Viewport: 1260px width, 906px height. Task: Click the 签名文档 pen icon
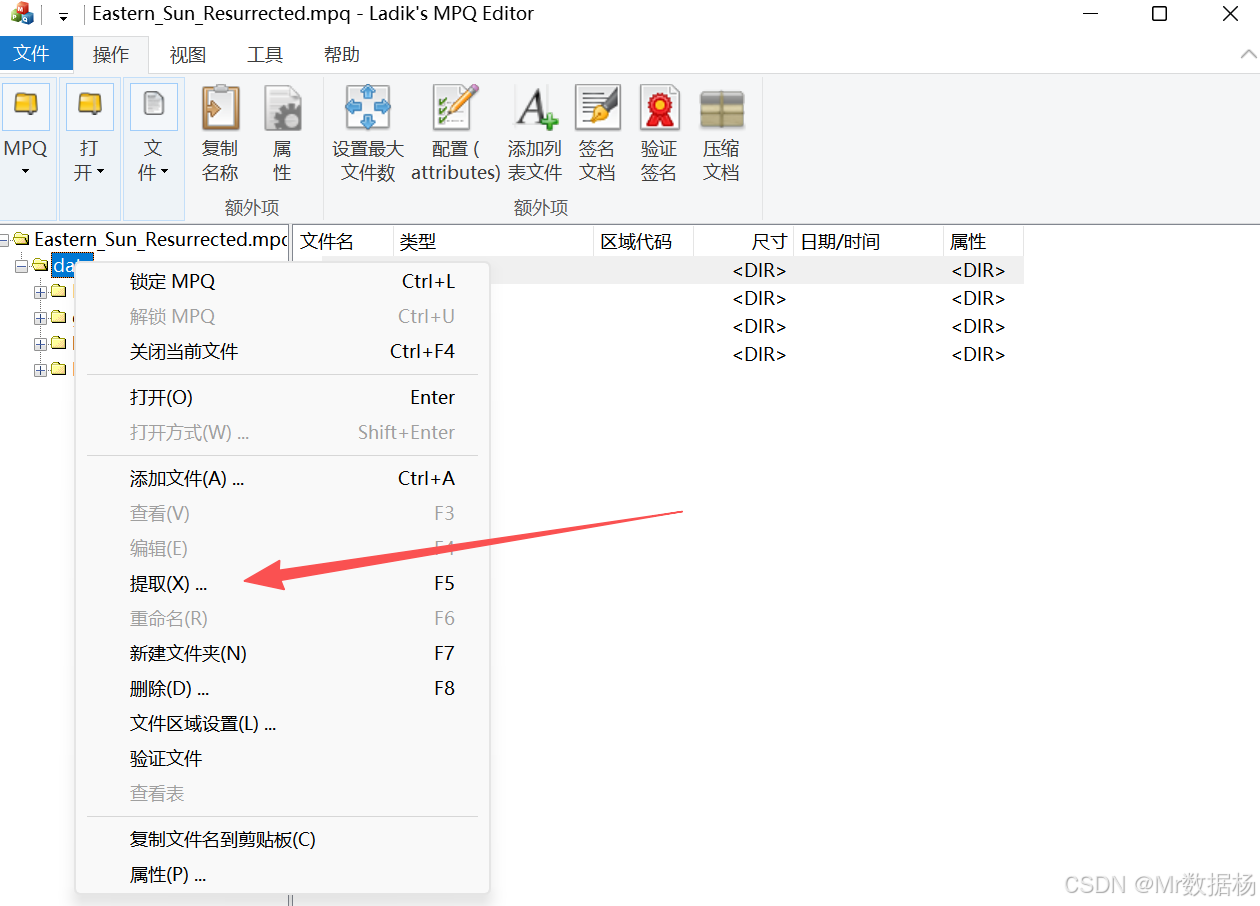point(597,107)
